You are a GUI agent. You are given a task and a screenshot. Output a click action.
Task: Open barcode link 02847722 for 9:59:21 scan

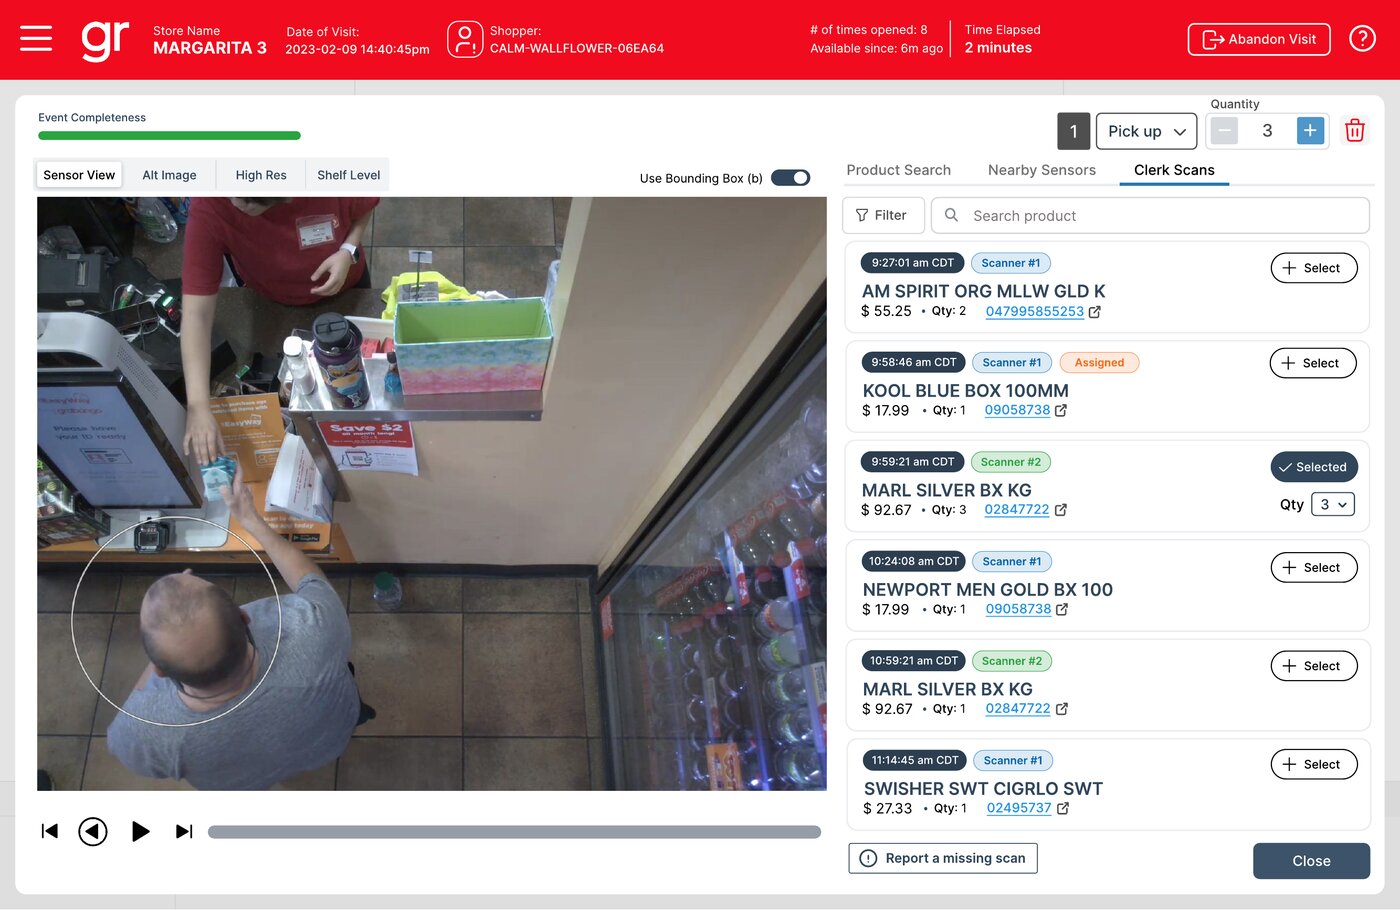pos(1017,510)
